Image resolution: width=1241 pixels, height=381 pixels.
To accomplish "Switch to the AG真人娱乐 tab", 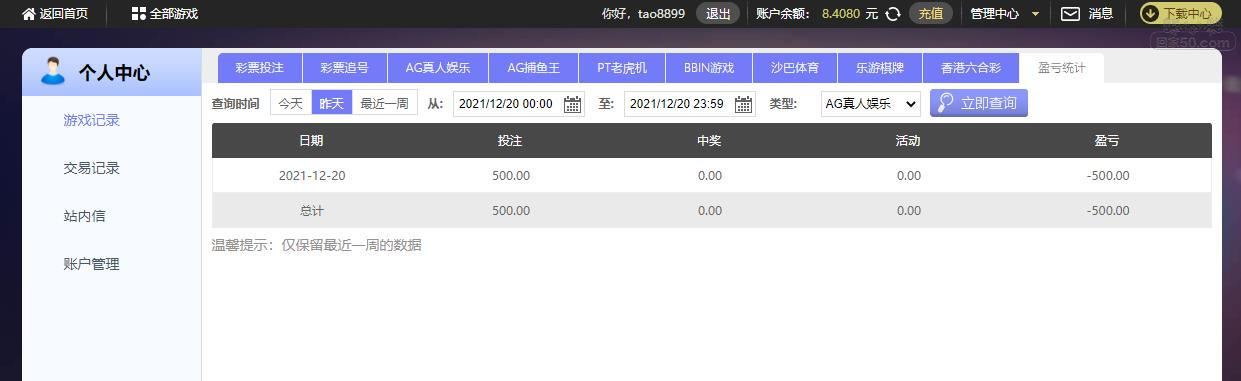I will point(438,68).
